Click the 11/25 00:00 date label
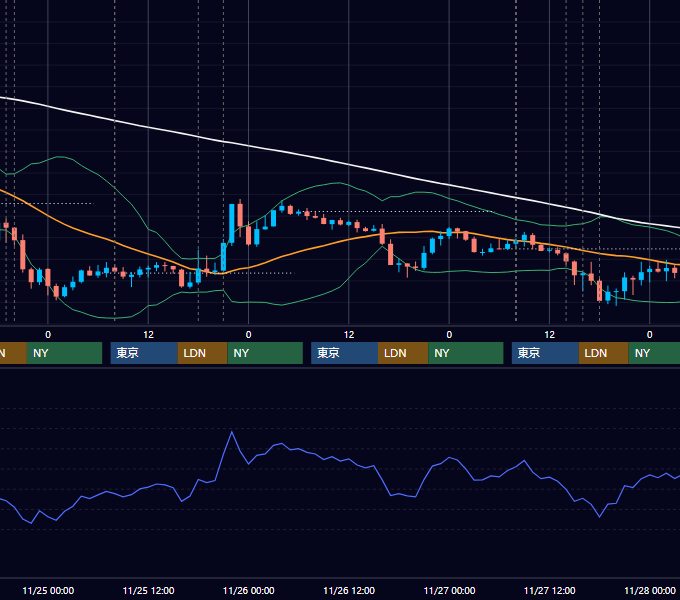Screen dimensions: 680x600 click(x=48, y=590)
